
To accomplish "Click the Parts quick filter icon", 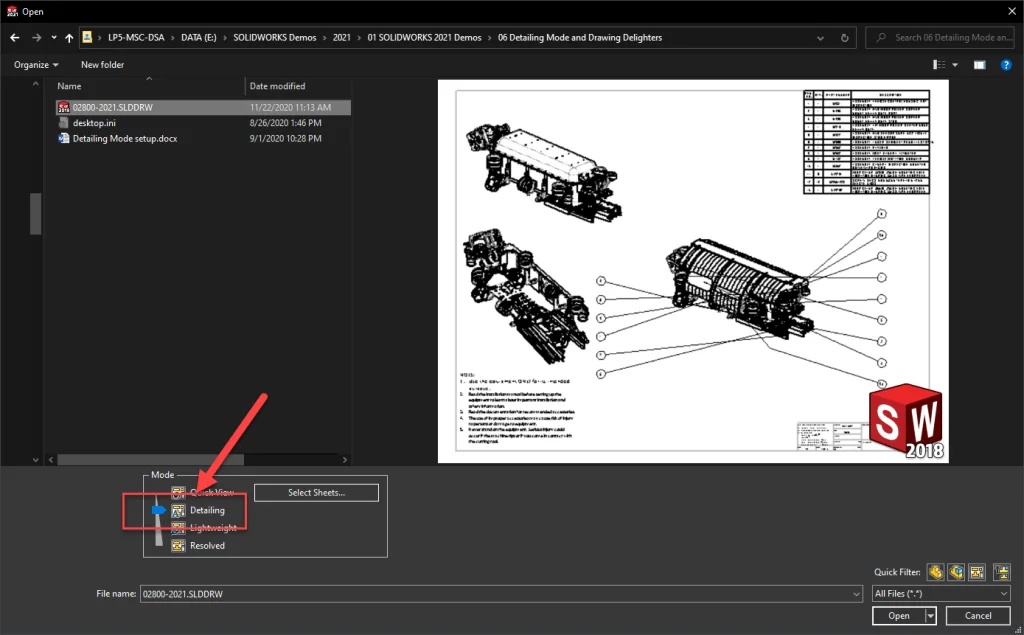I will point(936,572).
